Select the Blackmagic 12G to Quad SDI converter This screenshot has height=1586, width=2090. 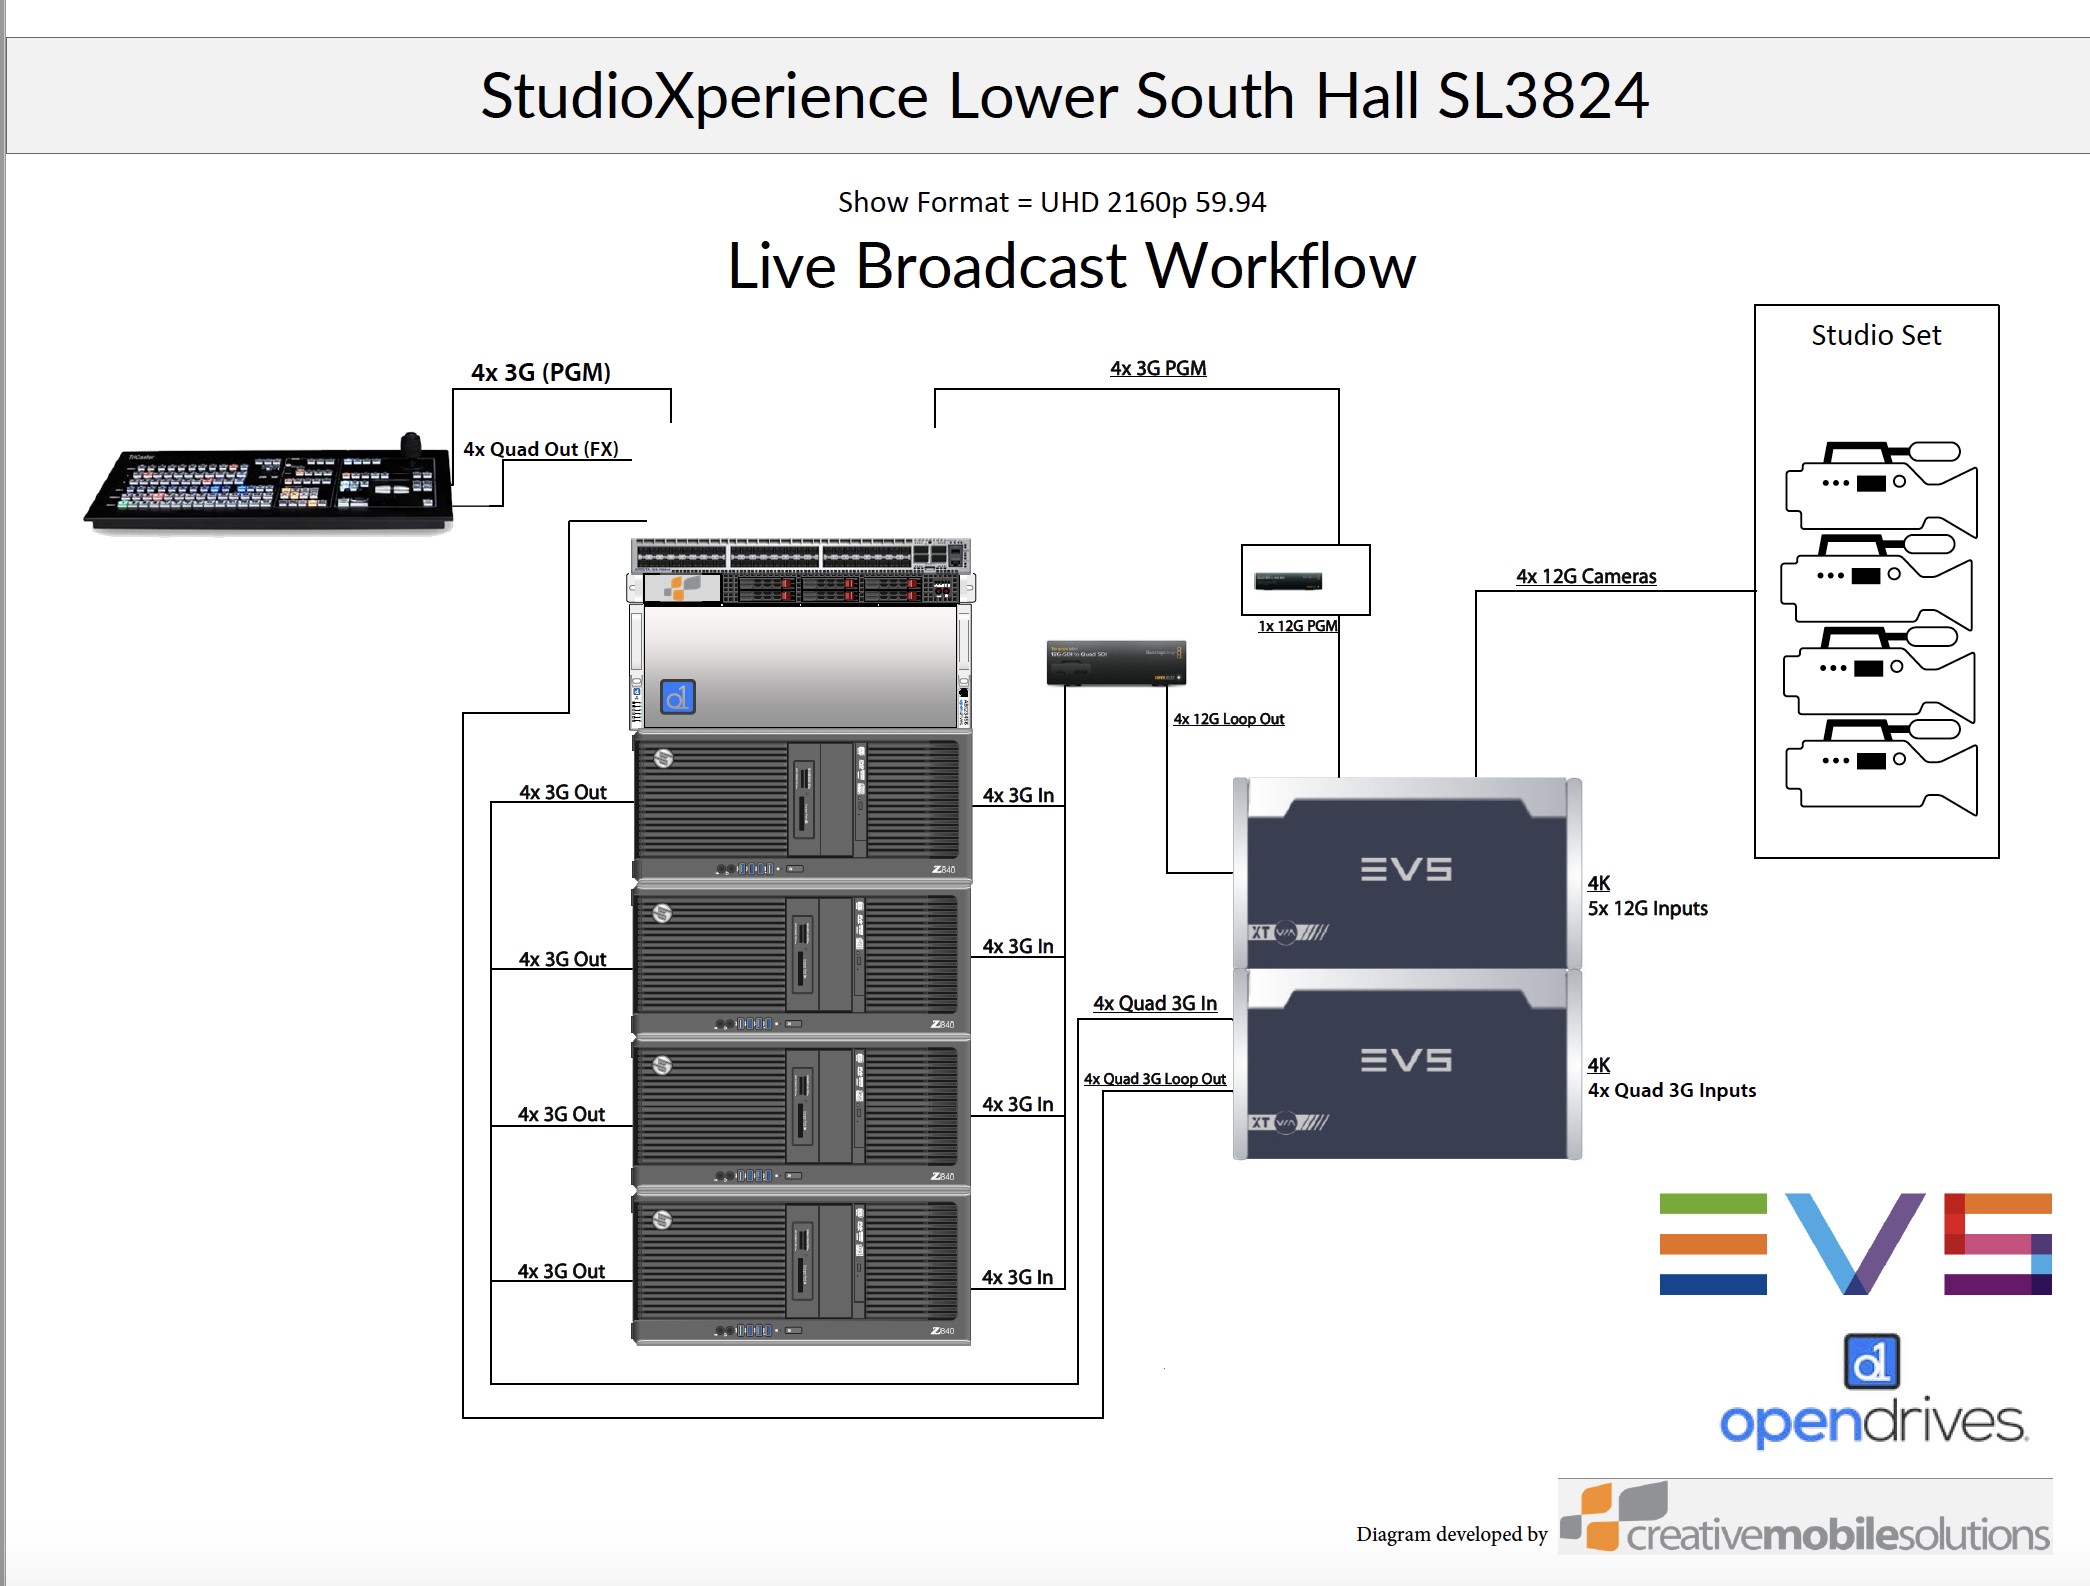click(1116, 663)
